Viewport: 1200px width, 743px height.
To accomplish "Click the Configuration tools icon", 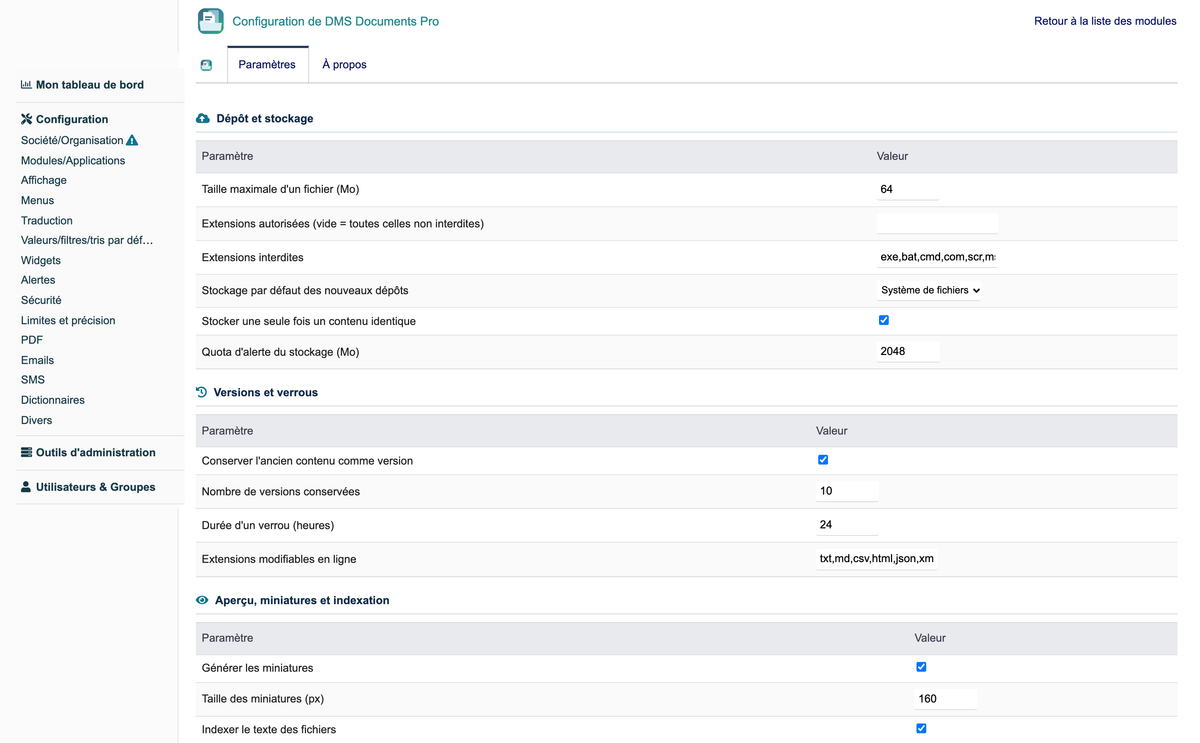I will click(x=26, y=119).
